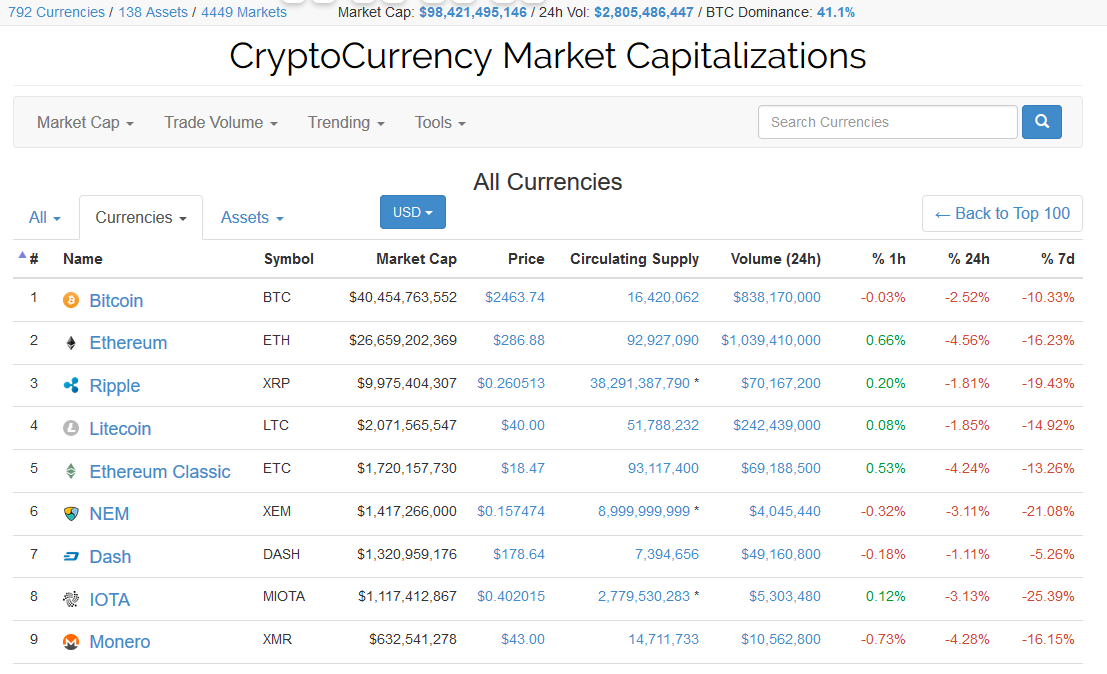Image resolution: width=1107 pixels, height=674 pixels.
Task: Click Bitcoin price $2463.74
Action: click(x=515, y=297)
